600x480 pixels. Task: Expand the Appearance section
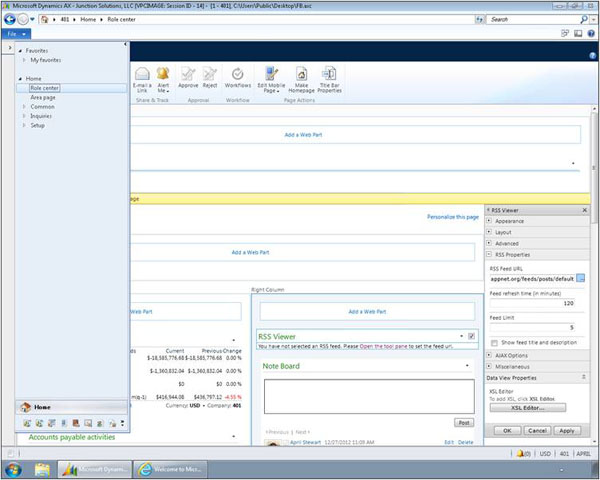point(489,221)
